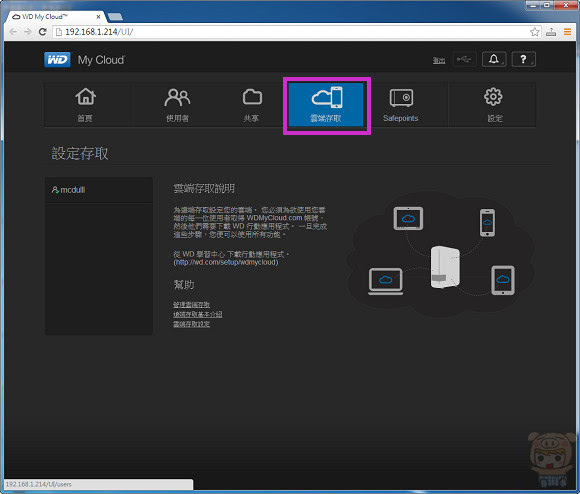Open a new browser tab
The width and height of the screenshot is (580, 494).
tap(115, 17)
